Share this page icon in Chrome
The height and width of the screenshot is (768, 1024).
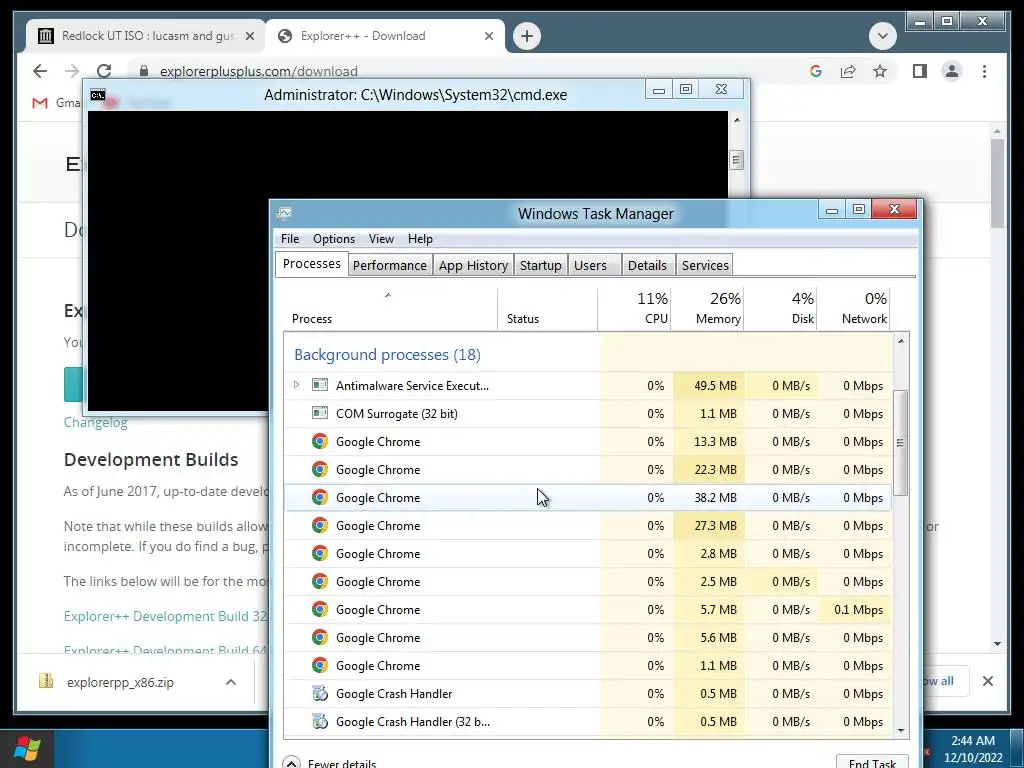848,71
